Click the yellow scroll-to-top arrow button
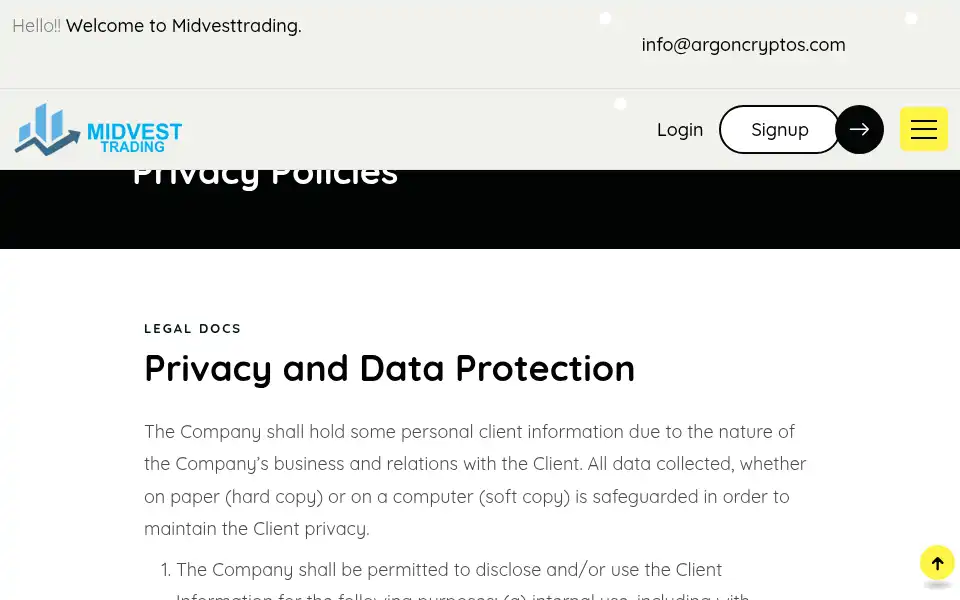960x600 pixels. tap(937, 563)
